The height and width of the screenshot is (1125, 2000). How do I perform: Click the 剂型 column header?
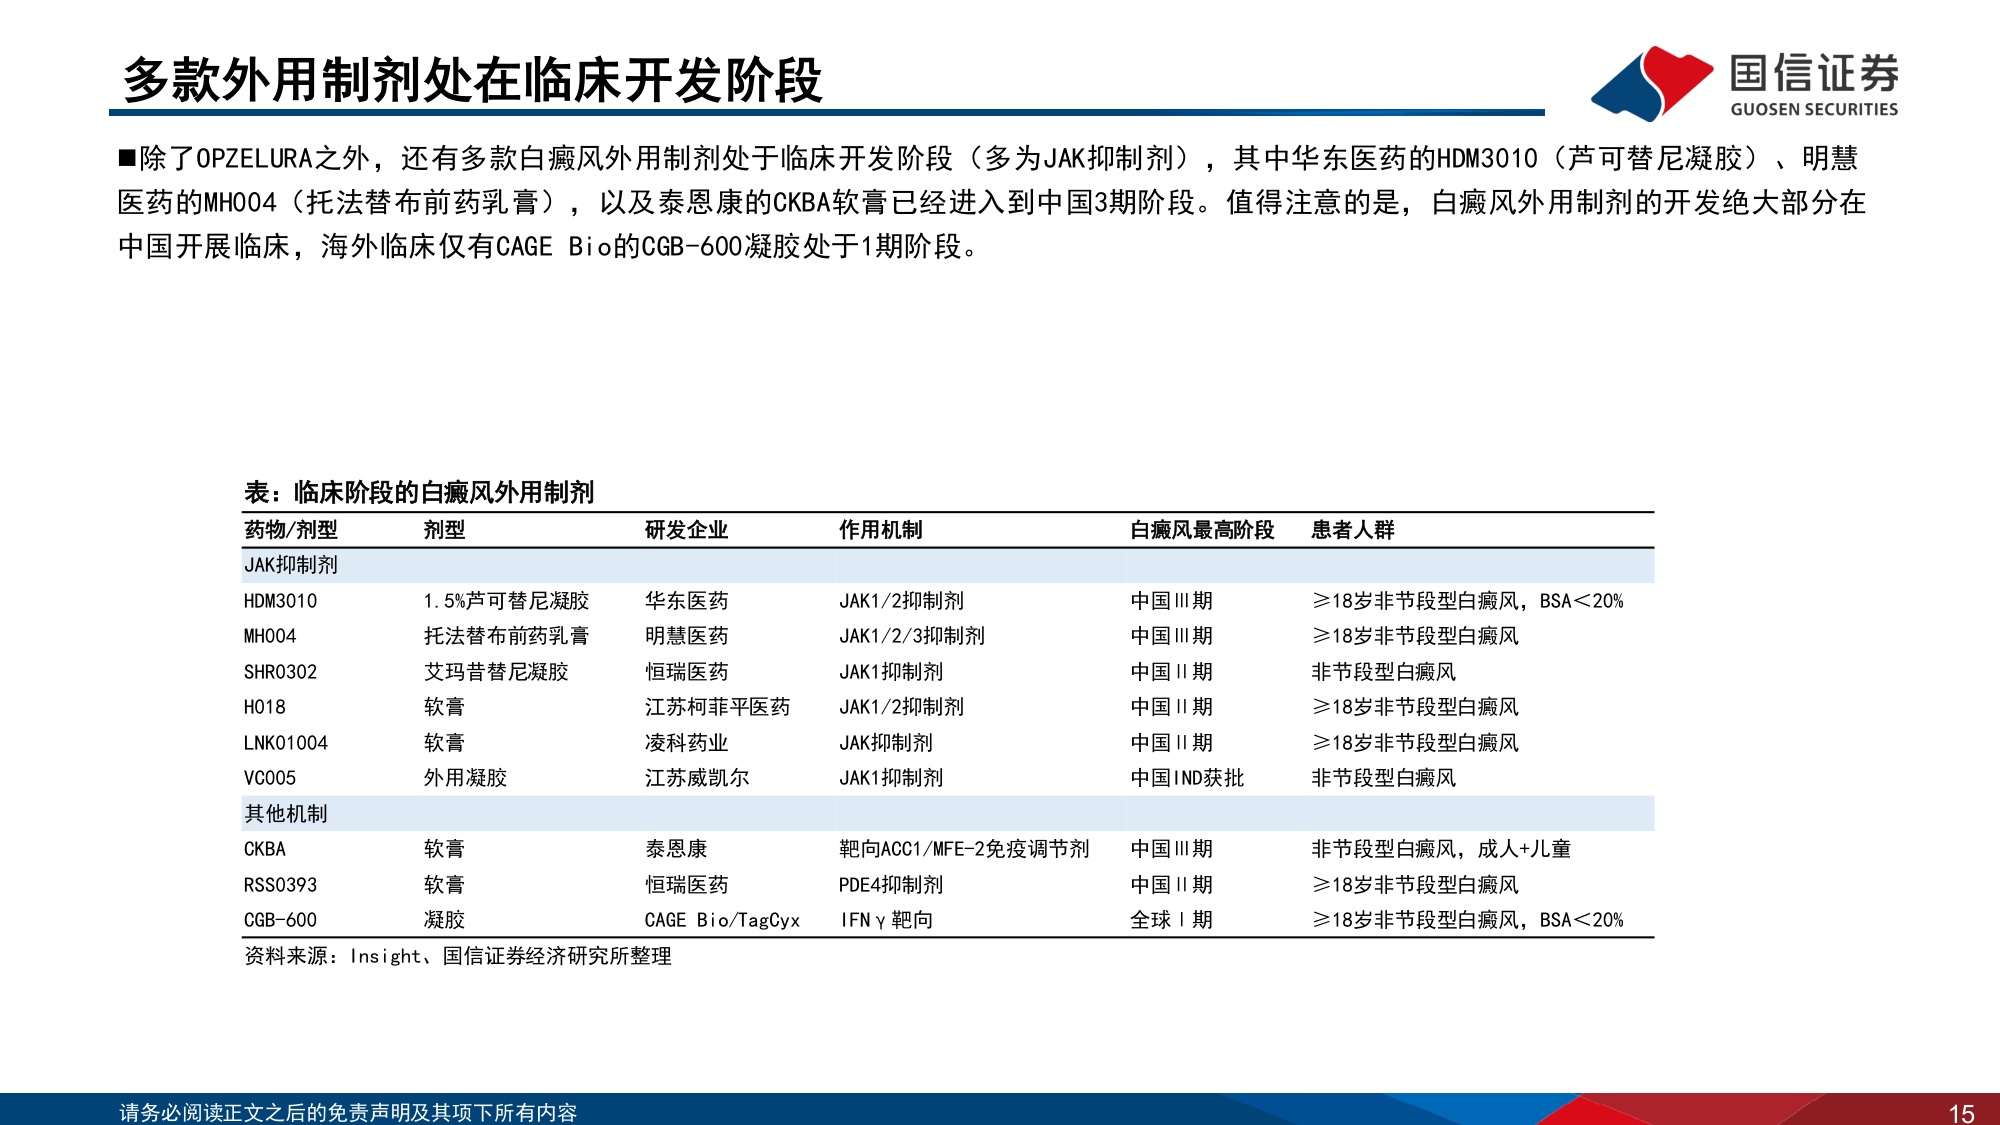tap(444, 530)
